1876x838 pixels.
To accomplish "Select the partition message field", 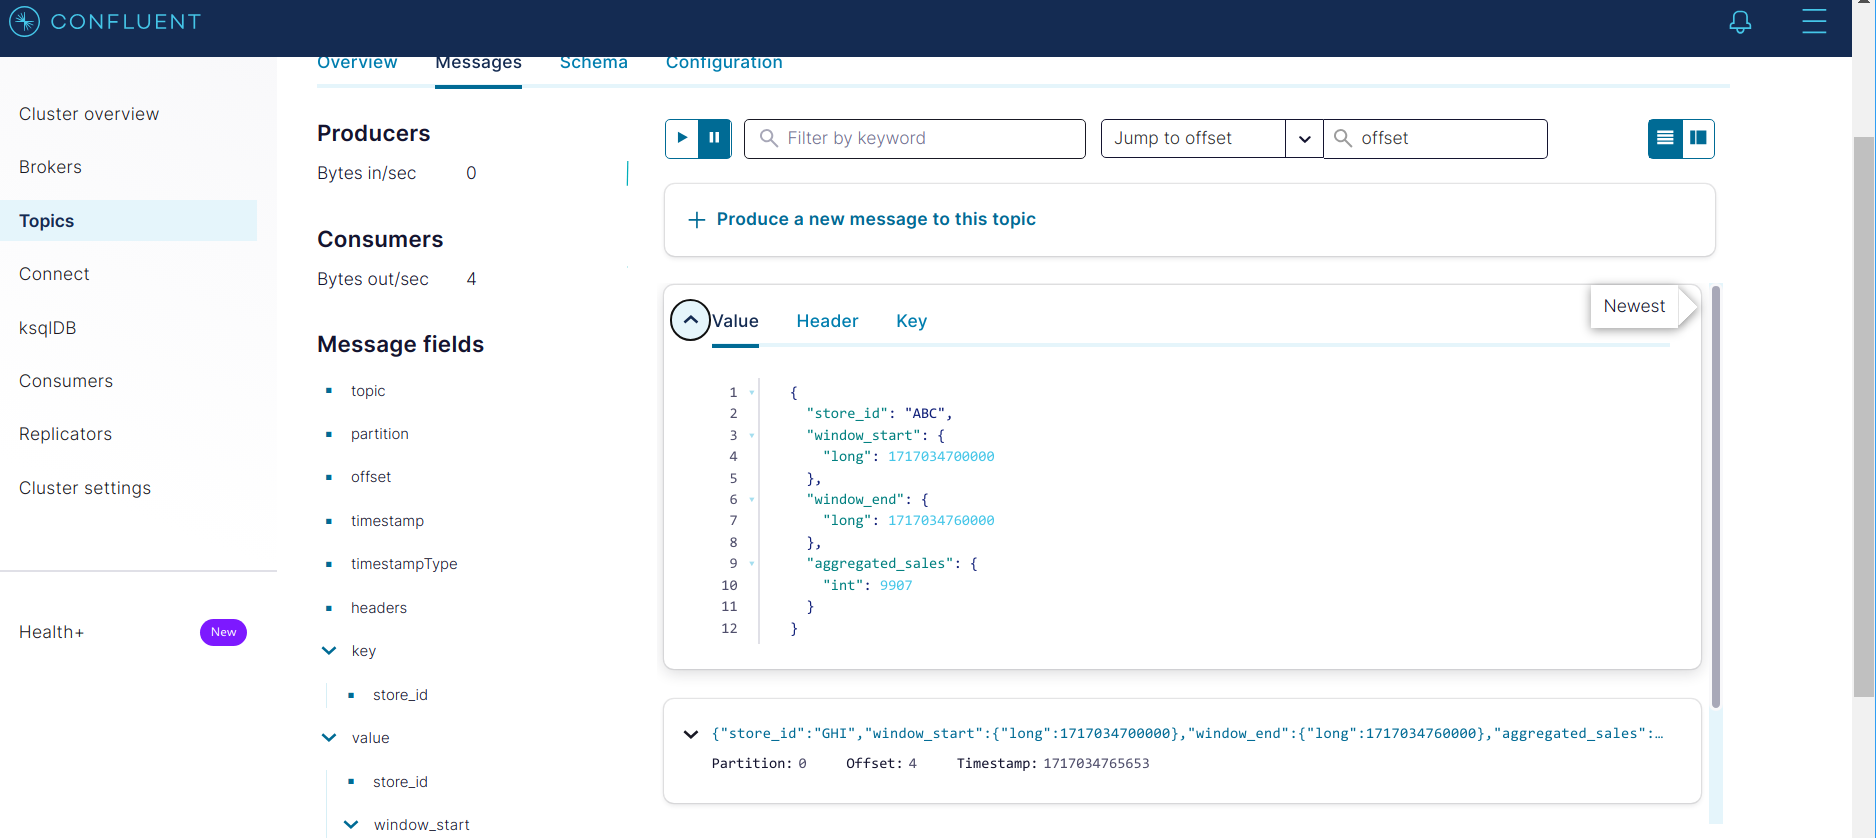I will pyautogui.click(x=380, y=434).
